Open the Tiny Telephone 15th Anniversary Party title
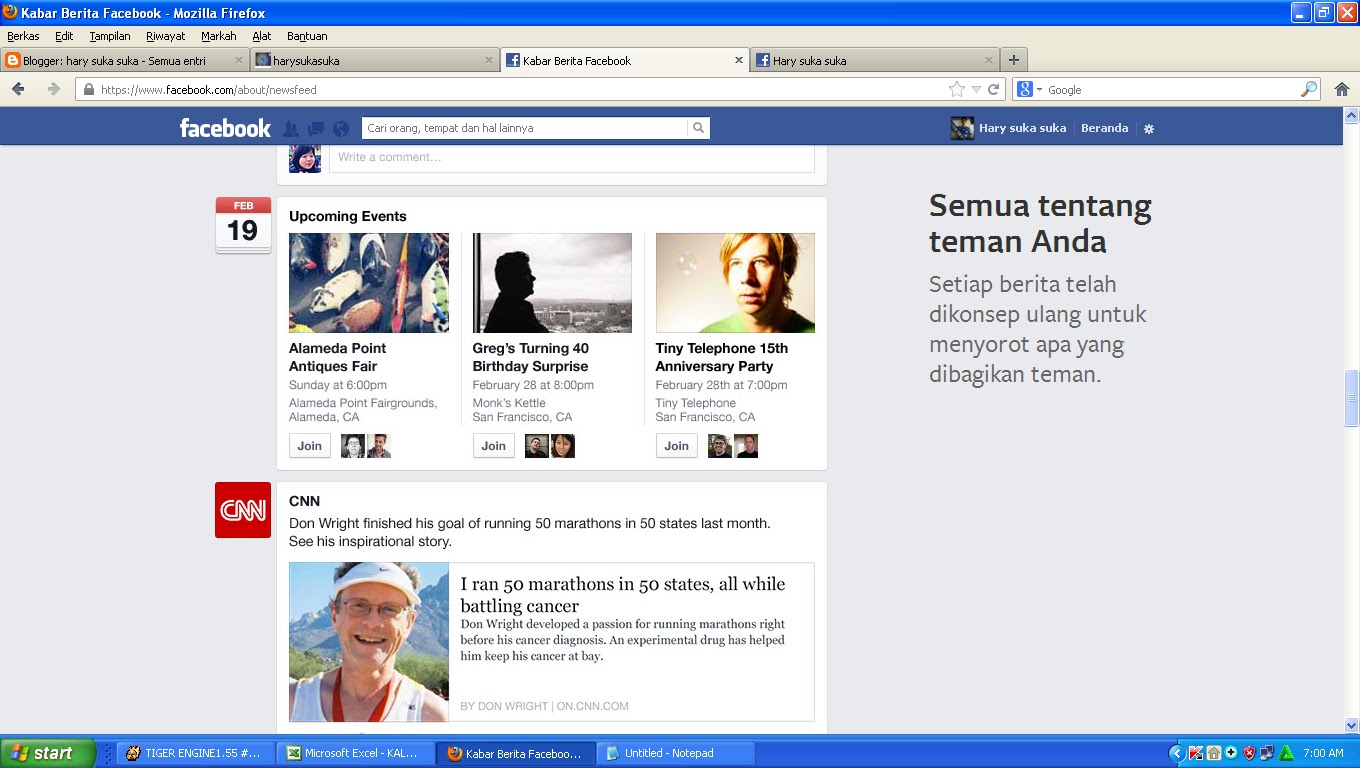The height and width of the screenshot is (768, 1360). [x=722, y=357]
